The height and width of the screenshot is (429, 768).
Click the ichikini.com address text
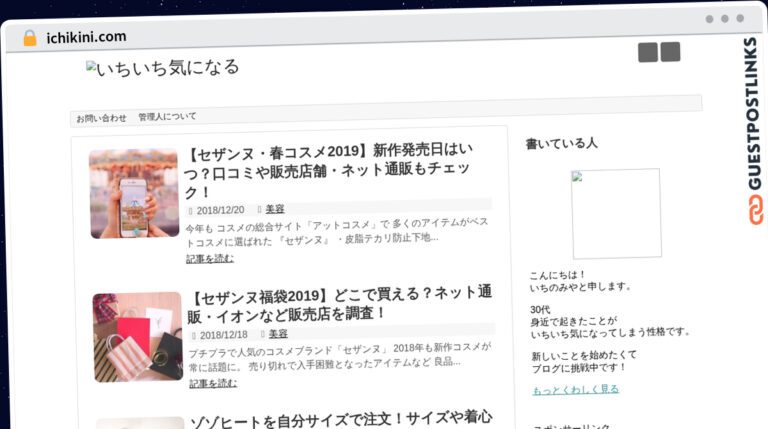coord(86,37)
